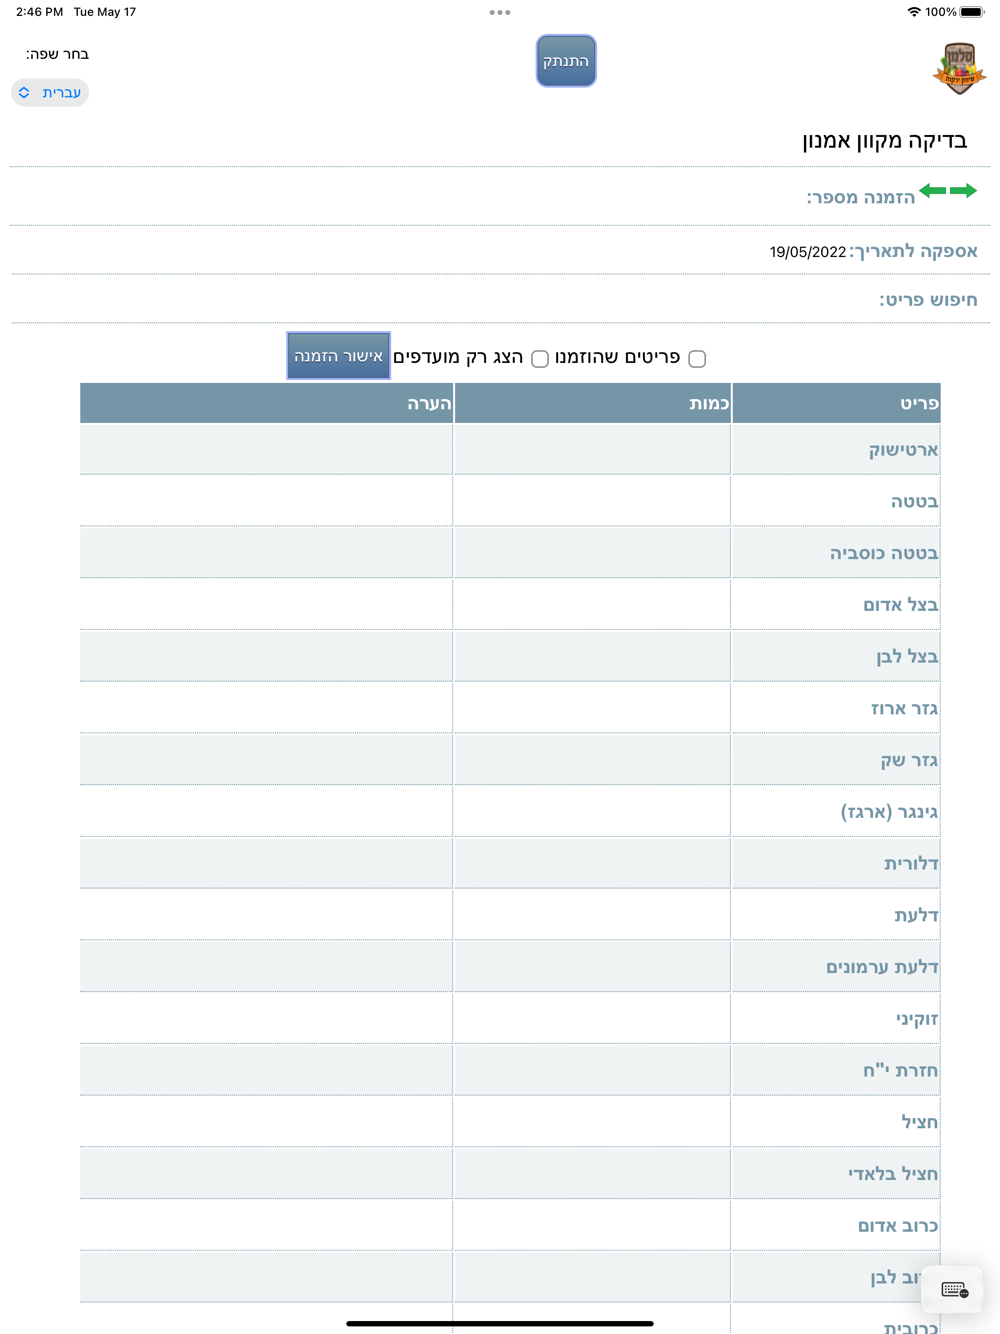Select the דלעת item
The image size is (1000, 1334).
click(x=916, y=916)
